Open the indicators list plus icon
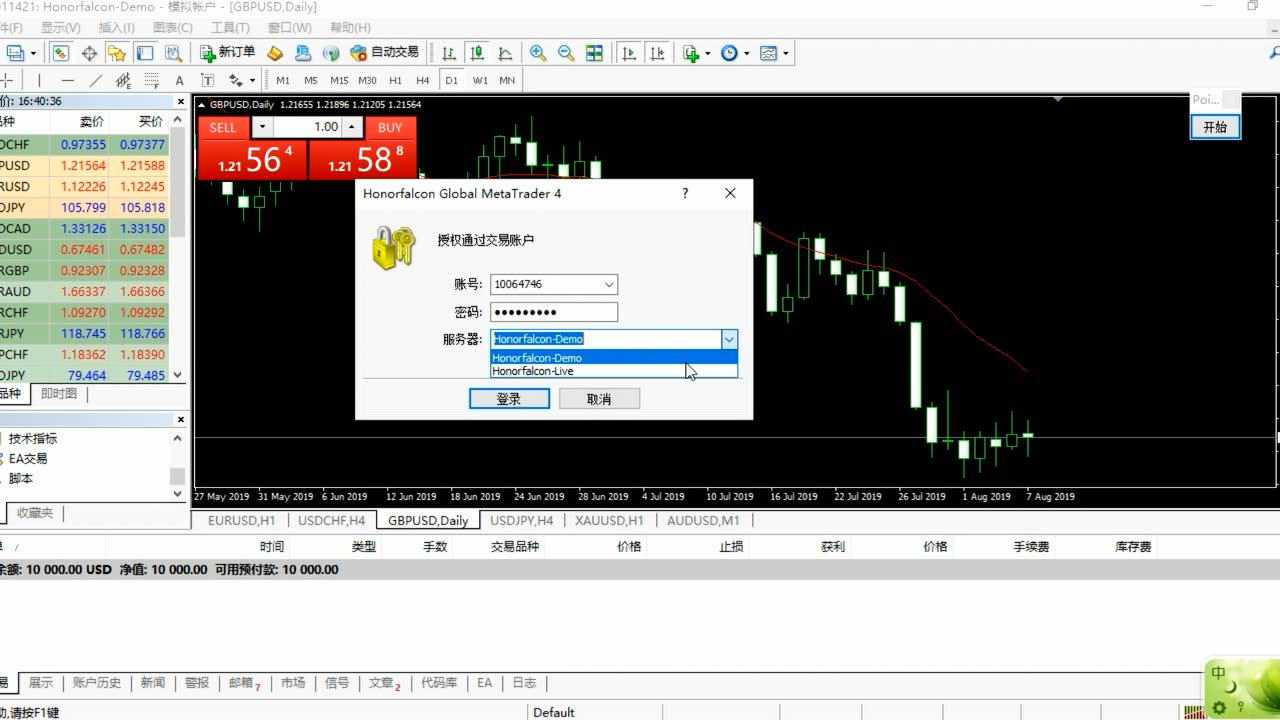 pyautogui.click(x=691, y=53)
